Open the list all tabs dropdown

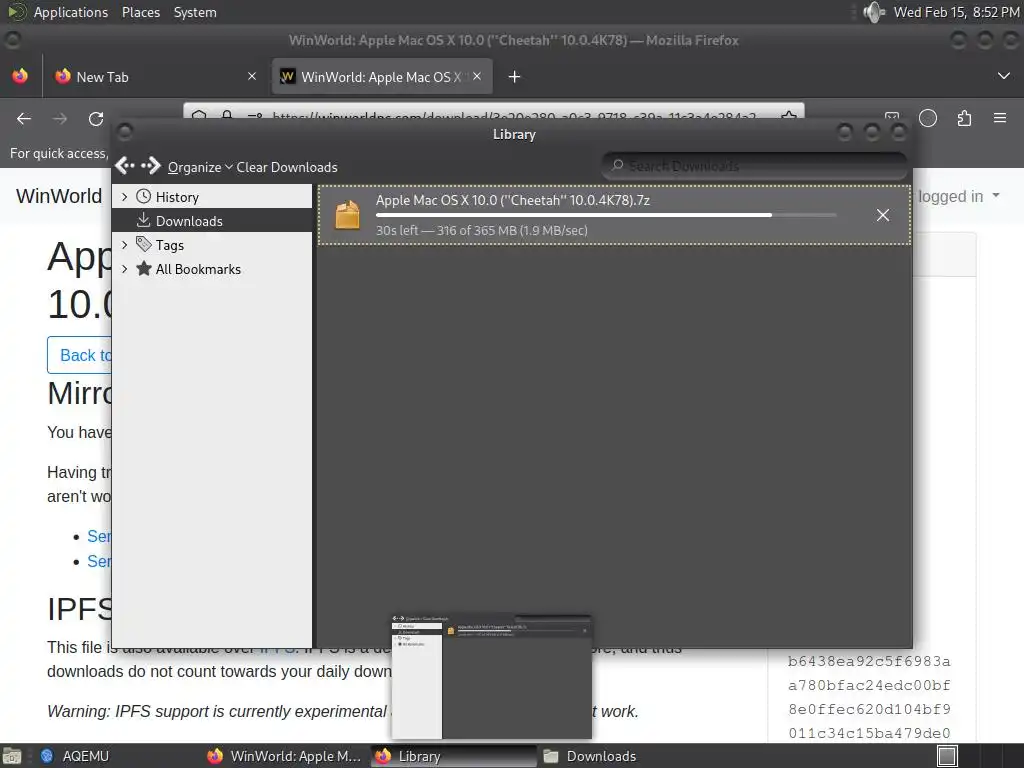point(1004,76)
